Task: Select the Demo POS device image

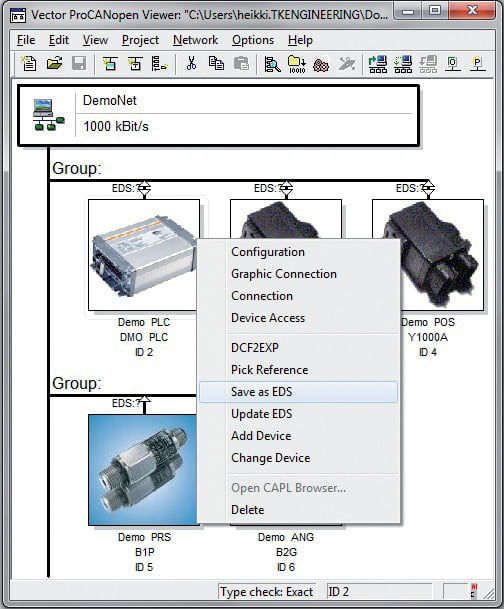Action: tap(442, 255)
